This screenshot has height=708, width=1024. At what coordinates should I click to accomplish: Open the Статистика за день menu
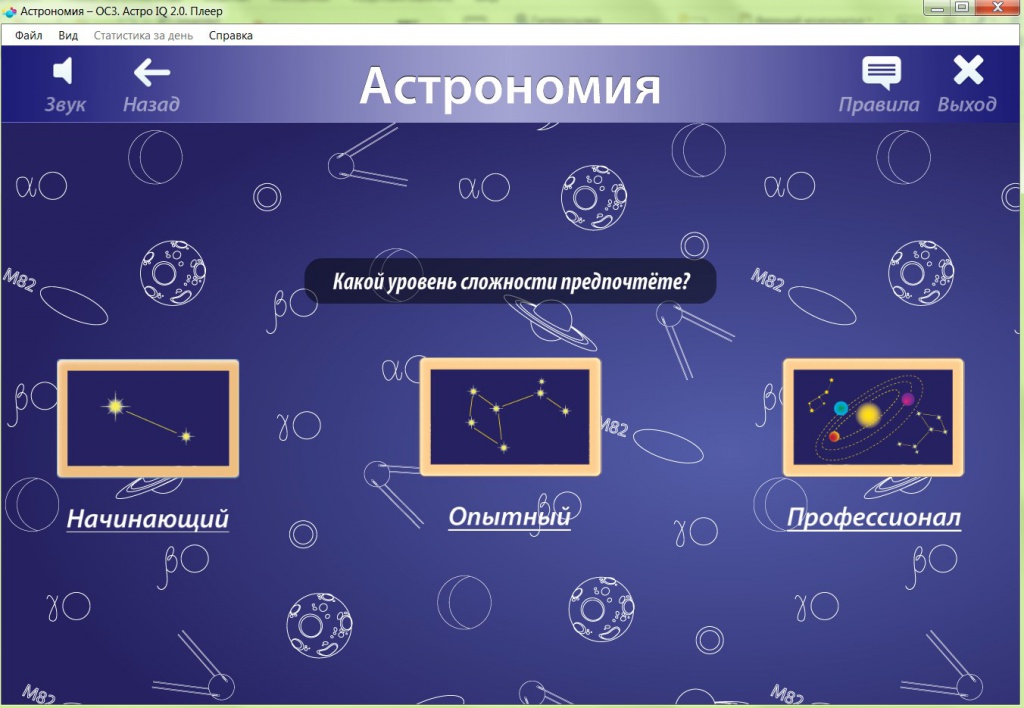click(x=143, y=35)
